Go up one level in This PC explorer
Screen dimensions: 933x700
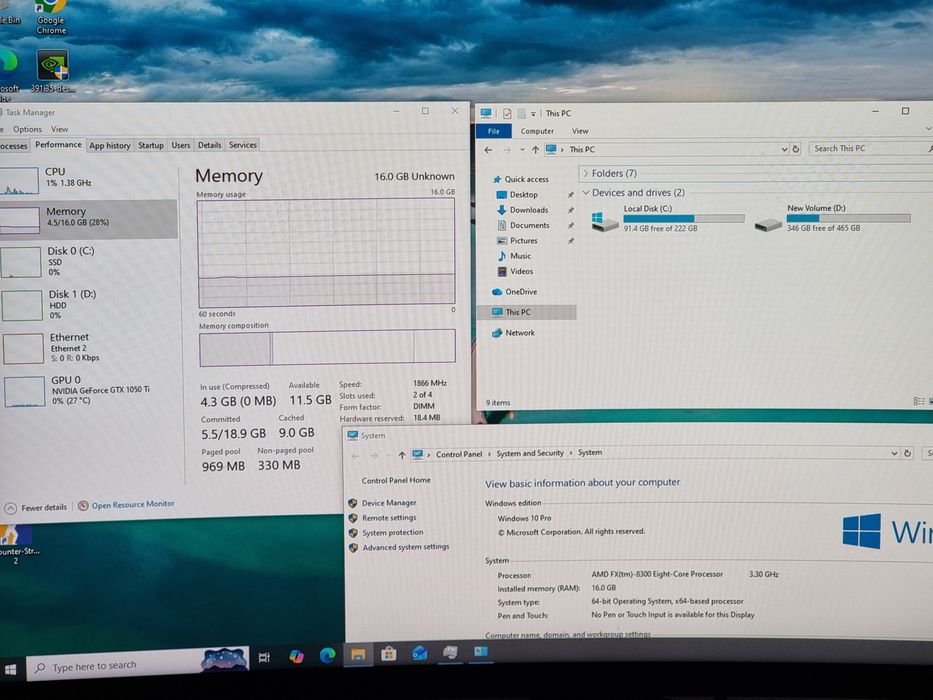coord(535,150)
